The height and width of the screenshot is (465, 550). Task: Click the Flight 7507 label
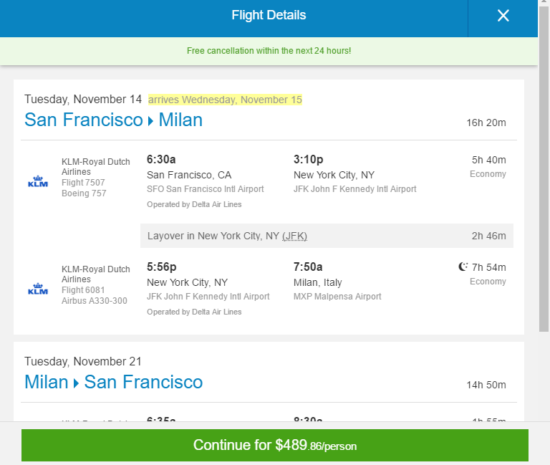[83, 182]
